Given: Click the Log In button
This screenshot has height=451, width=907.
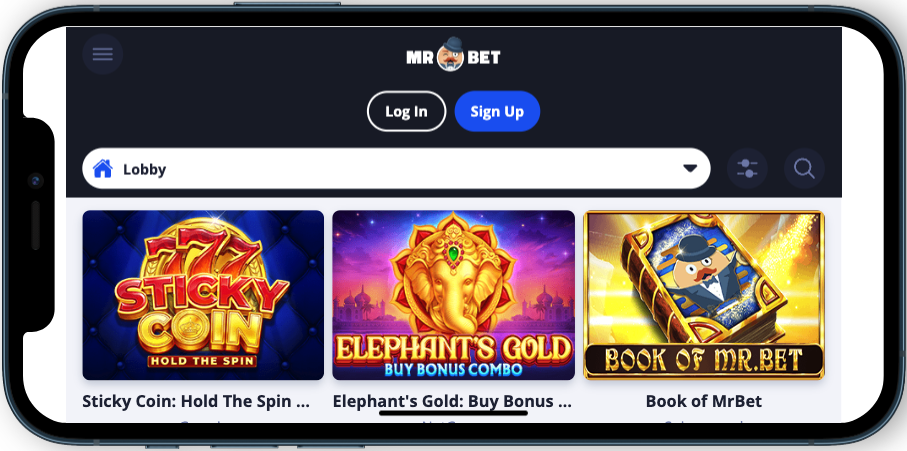Looking at the screenshot, I should [x=406, y=111].
